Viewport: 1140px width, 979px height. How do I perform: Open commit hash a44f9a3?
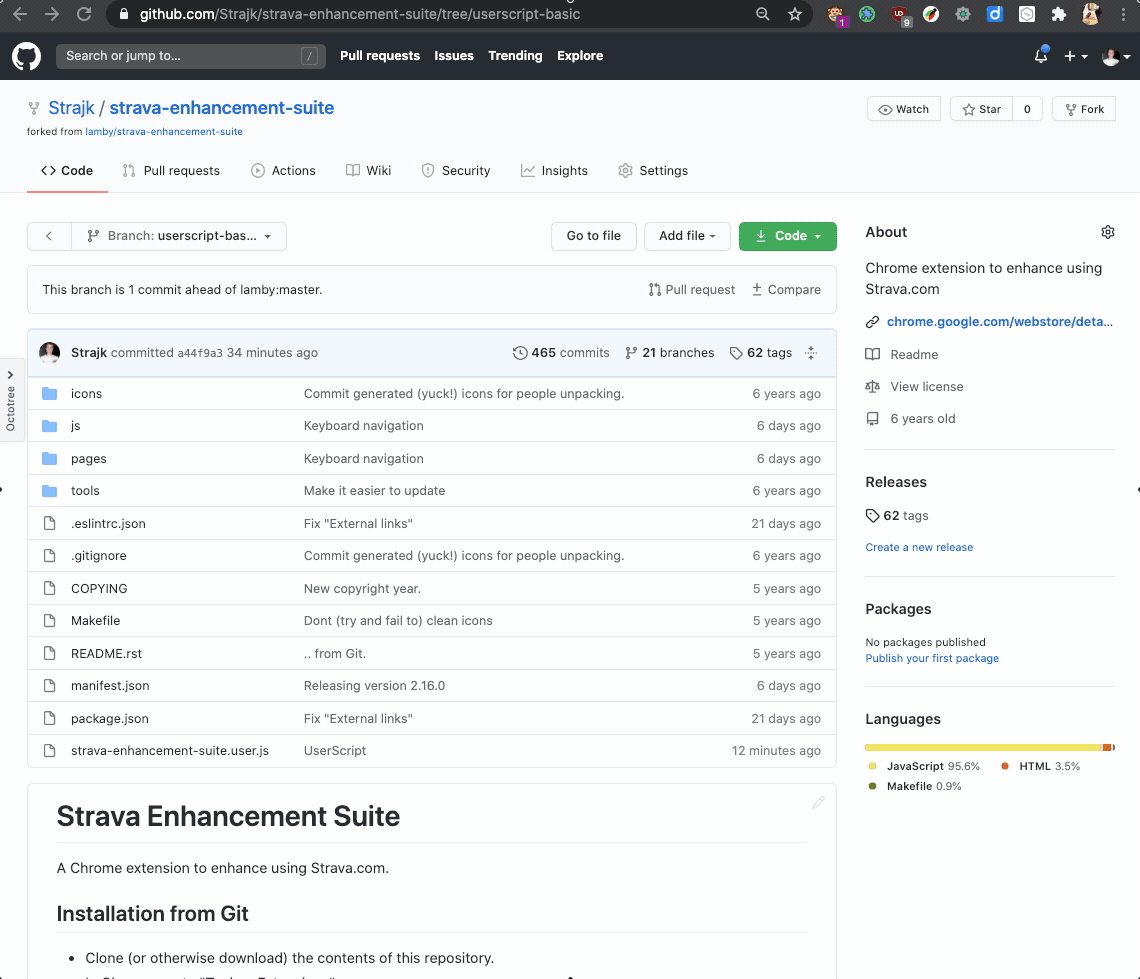pos(200,352)
